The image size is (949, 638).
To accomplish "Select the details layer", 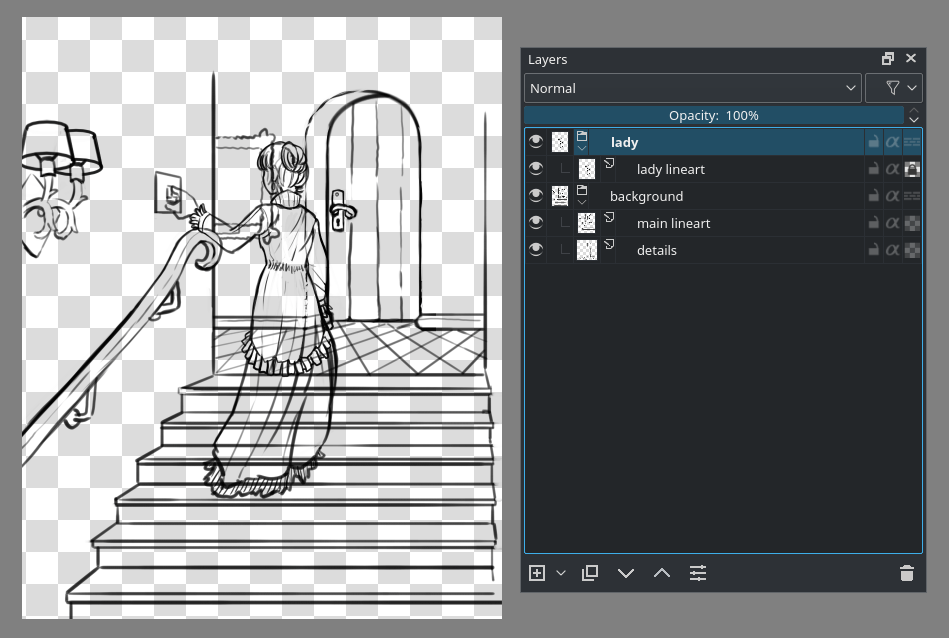I will click(657, 250).
